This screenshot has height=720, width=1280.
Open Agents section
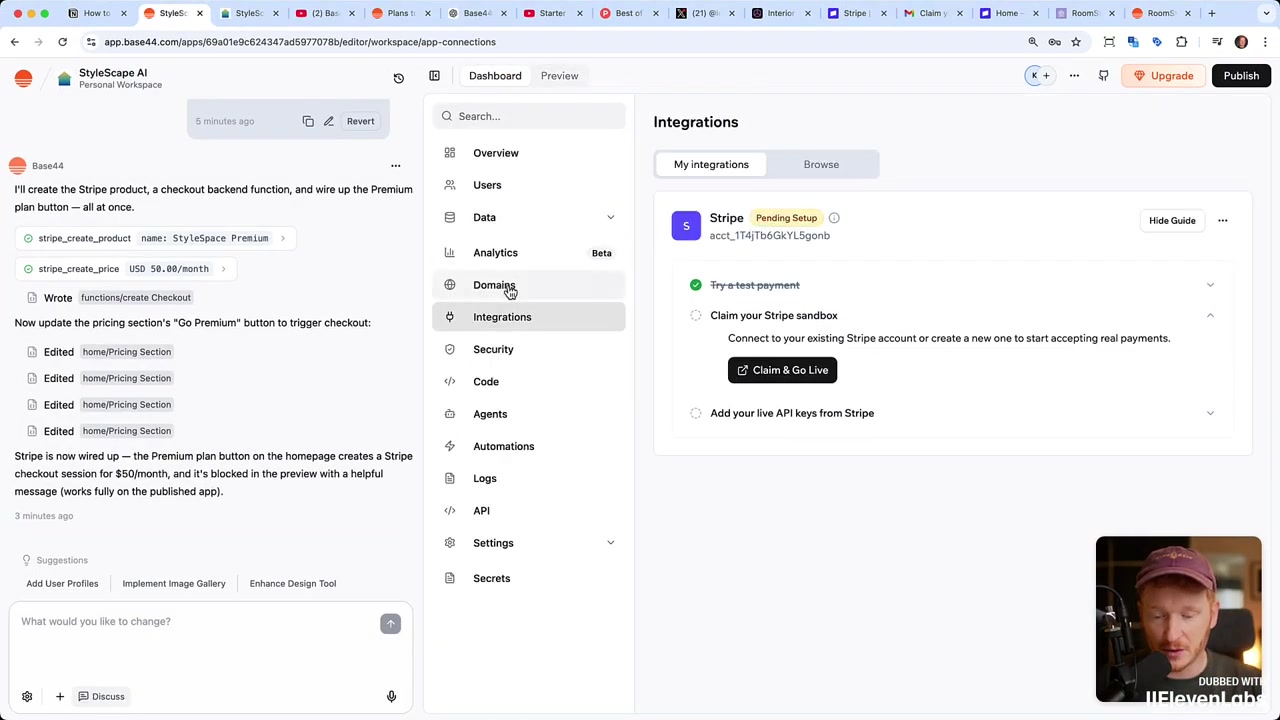point(529,414)
